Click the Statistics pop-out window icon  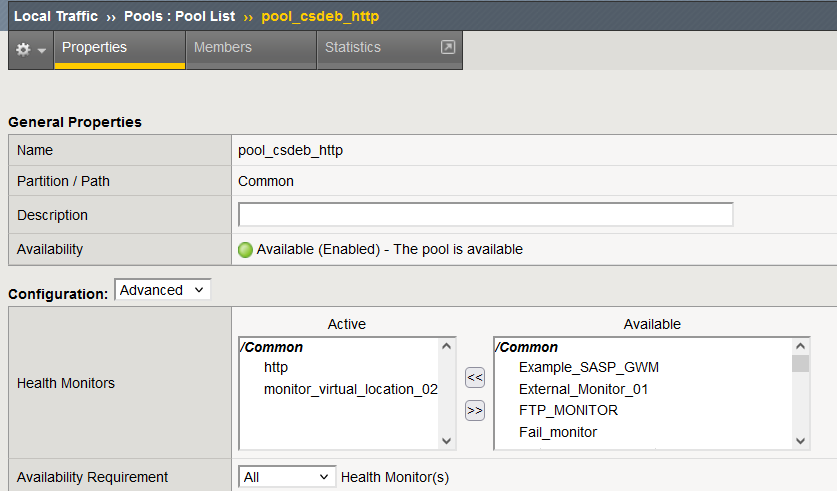447,47
